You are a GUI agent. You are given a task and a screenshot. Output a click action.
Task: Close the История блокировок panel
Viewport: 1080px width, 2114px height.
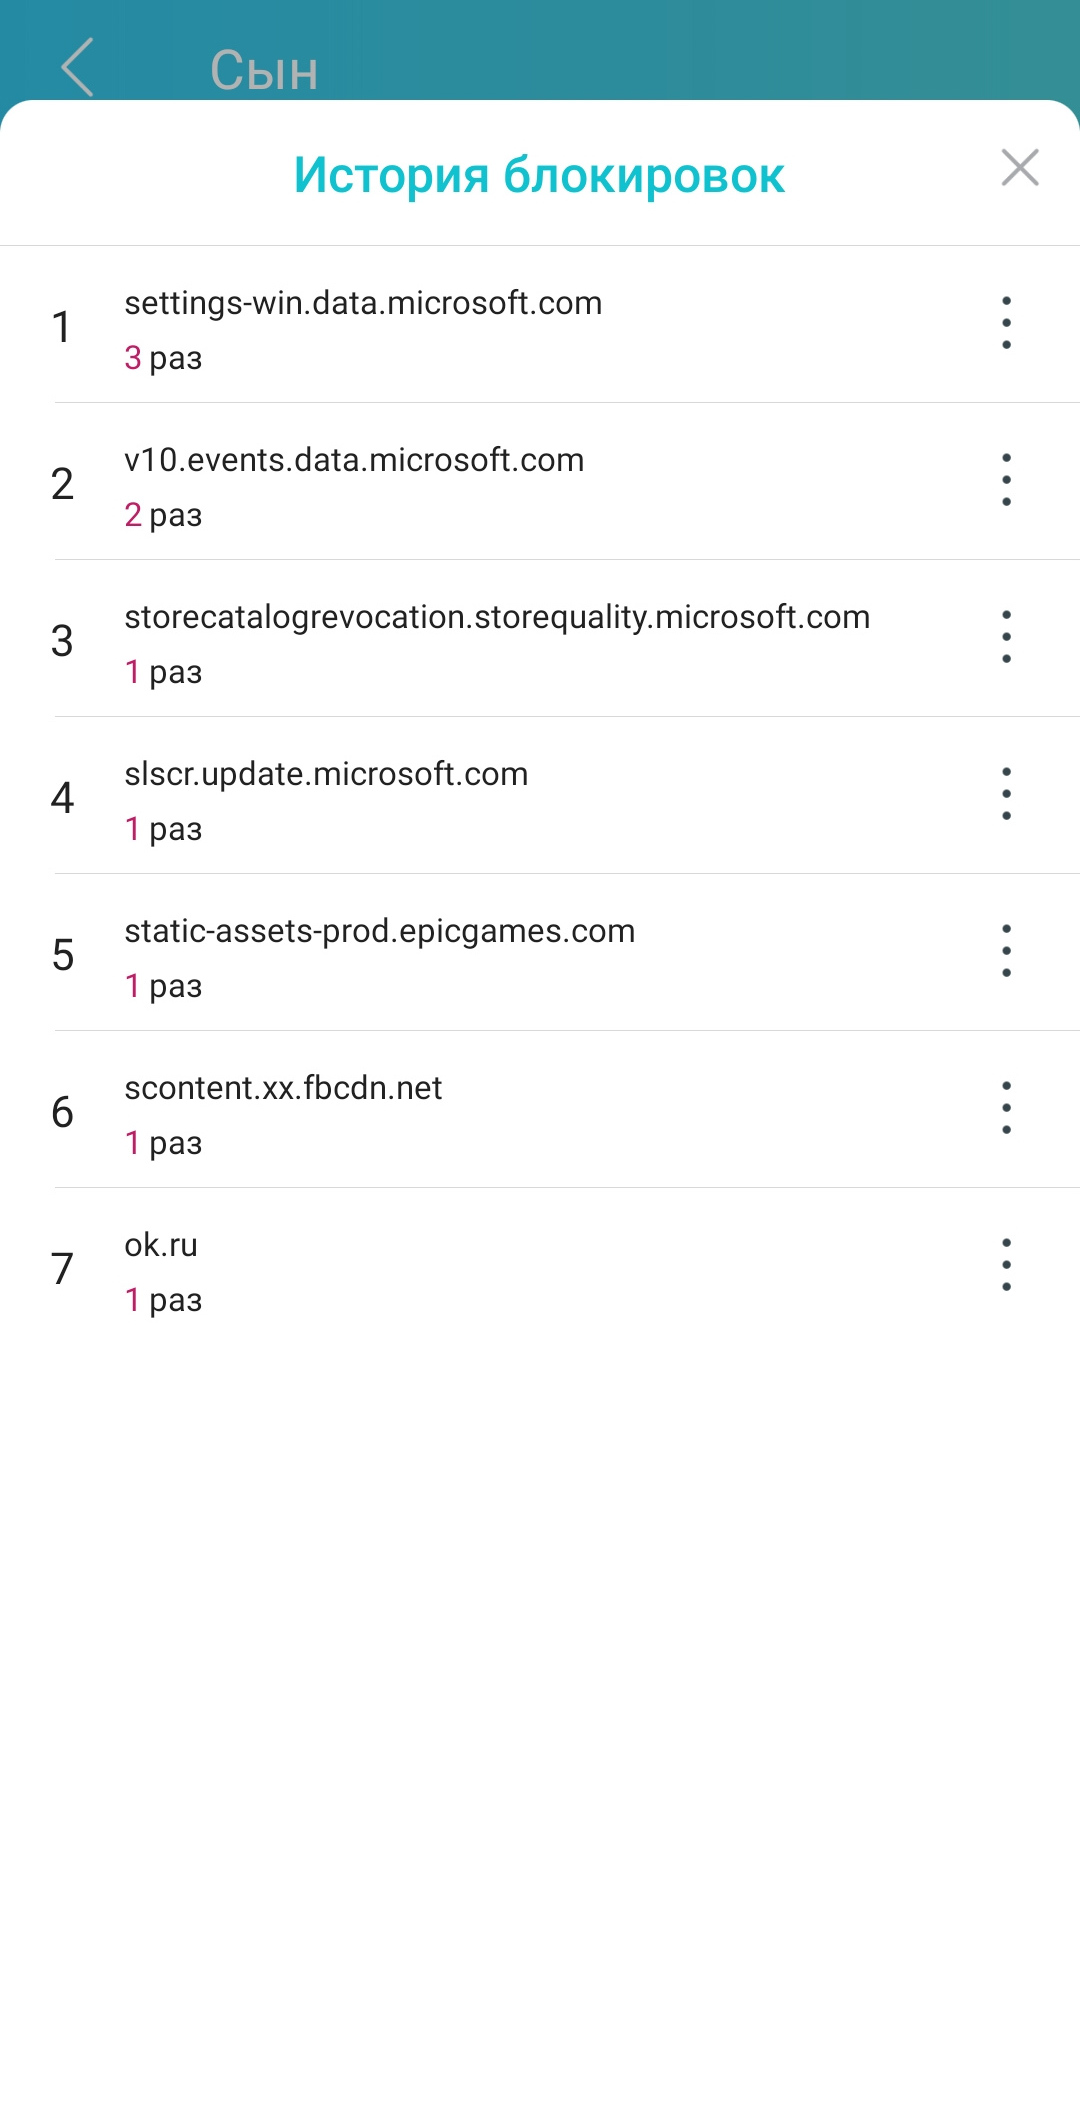(1019, 168)
